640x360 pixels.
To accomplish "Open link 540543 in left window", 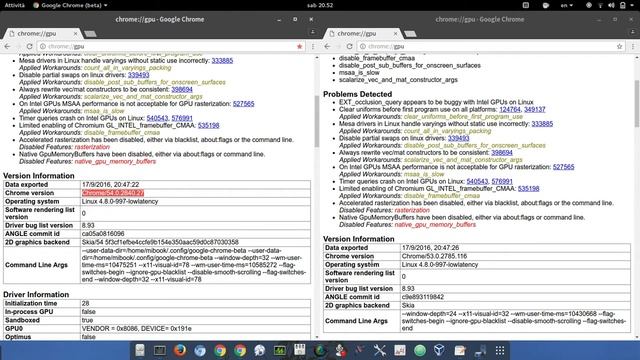I will (157, 118).
